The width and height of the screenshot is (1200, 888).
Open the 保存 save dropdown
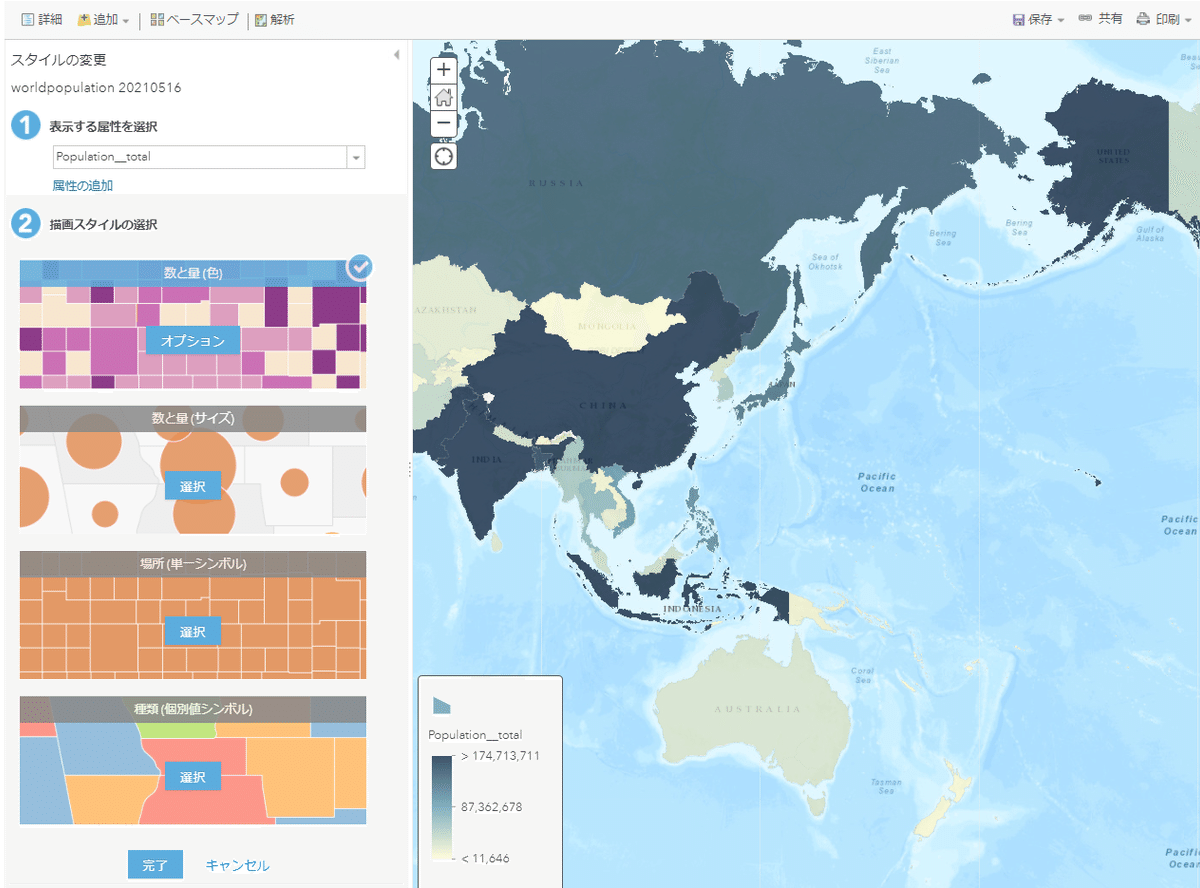point(1038,19)
